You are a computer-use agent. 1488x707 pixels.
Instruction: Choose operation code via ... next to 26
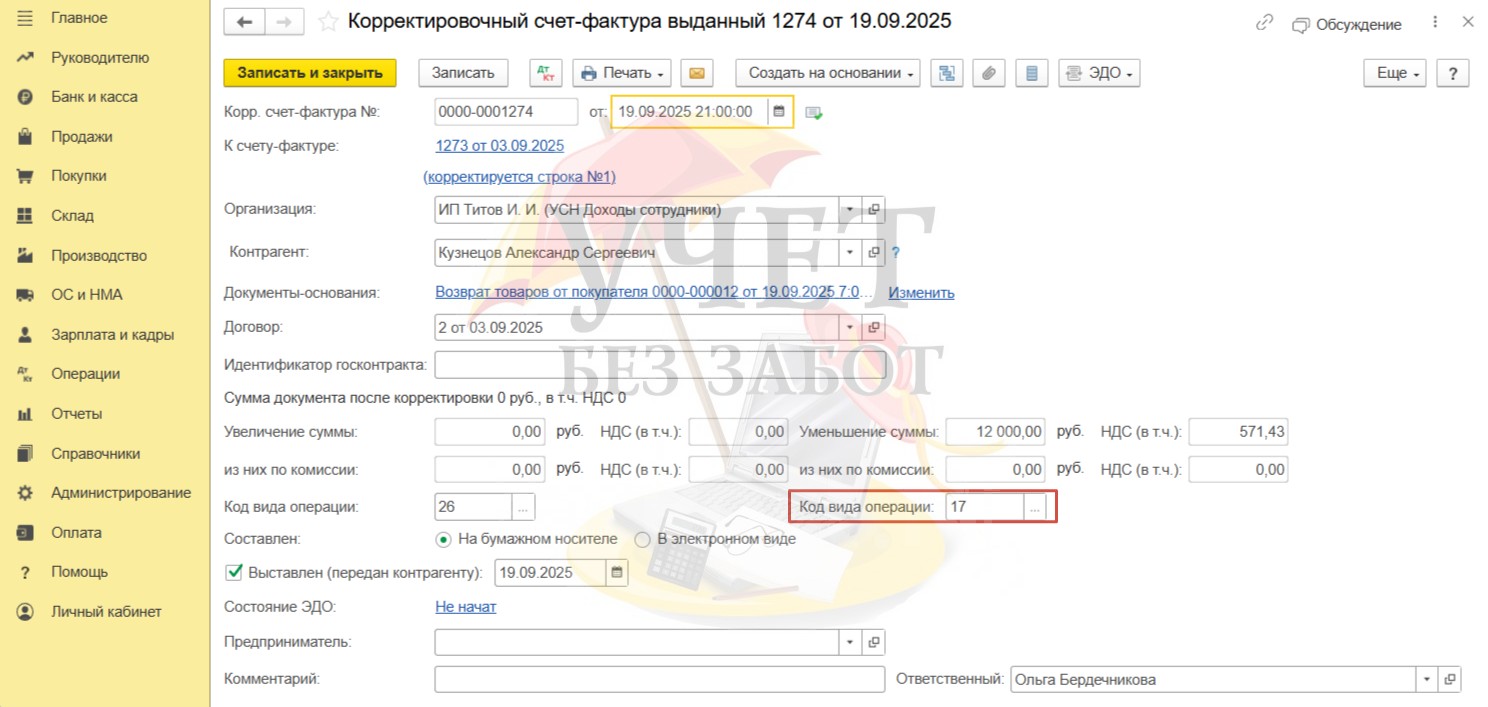pos(524,507)
